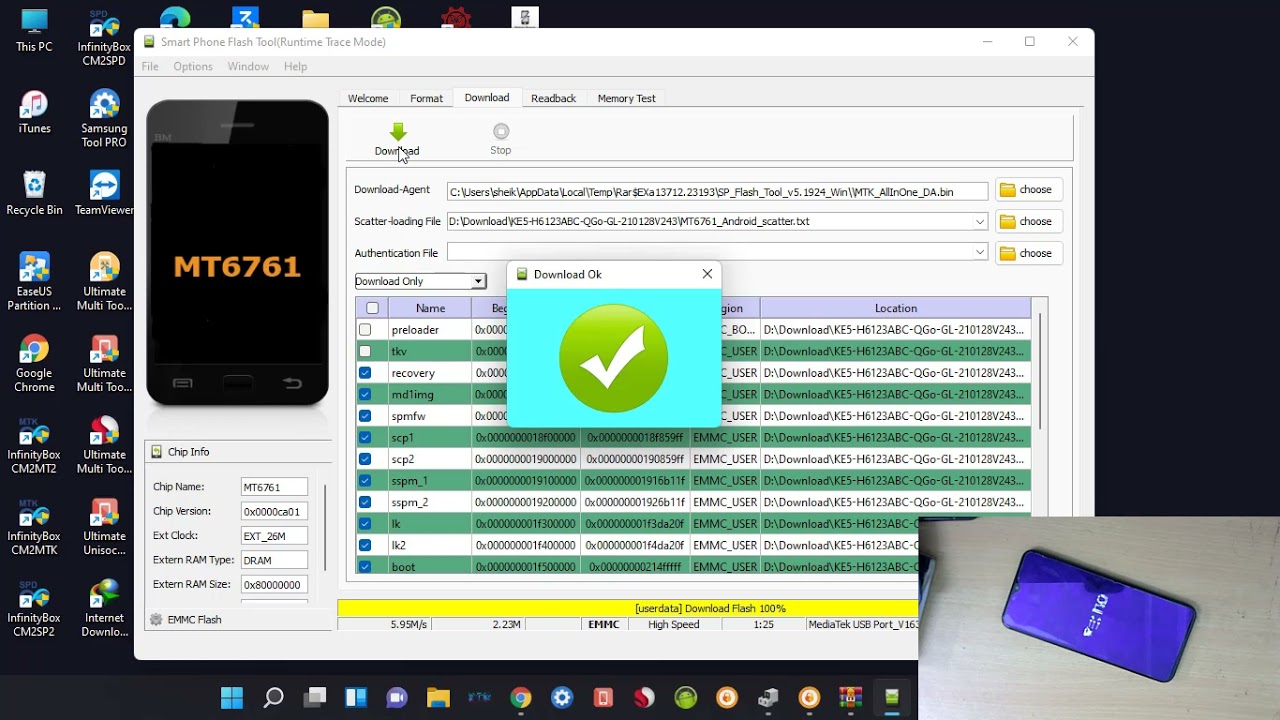Image resolution: width=1280 pixels, height=720 pixels.
Task: Open This PC desktop shortcut
Action: (x=34, y=30)
